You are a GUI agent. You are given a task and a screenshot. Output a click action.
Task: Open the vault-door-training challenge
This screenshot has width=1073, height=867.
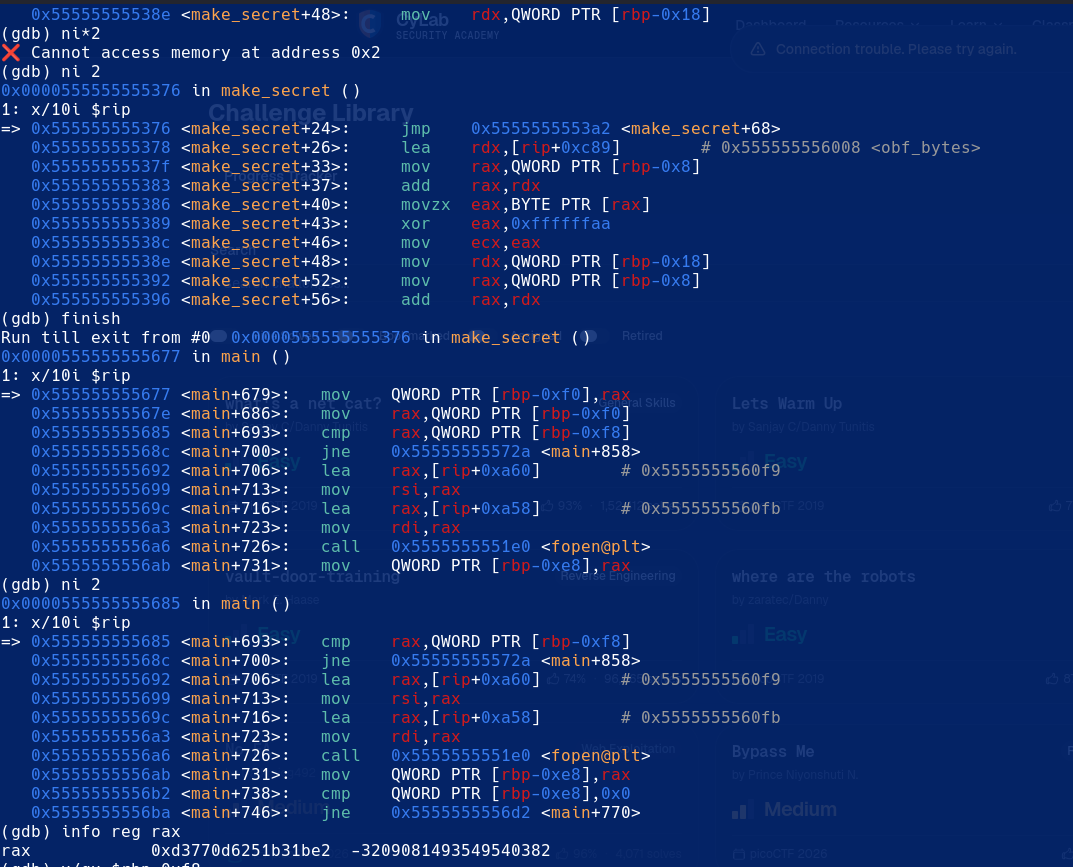coord(313,577)
